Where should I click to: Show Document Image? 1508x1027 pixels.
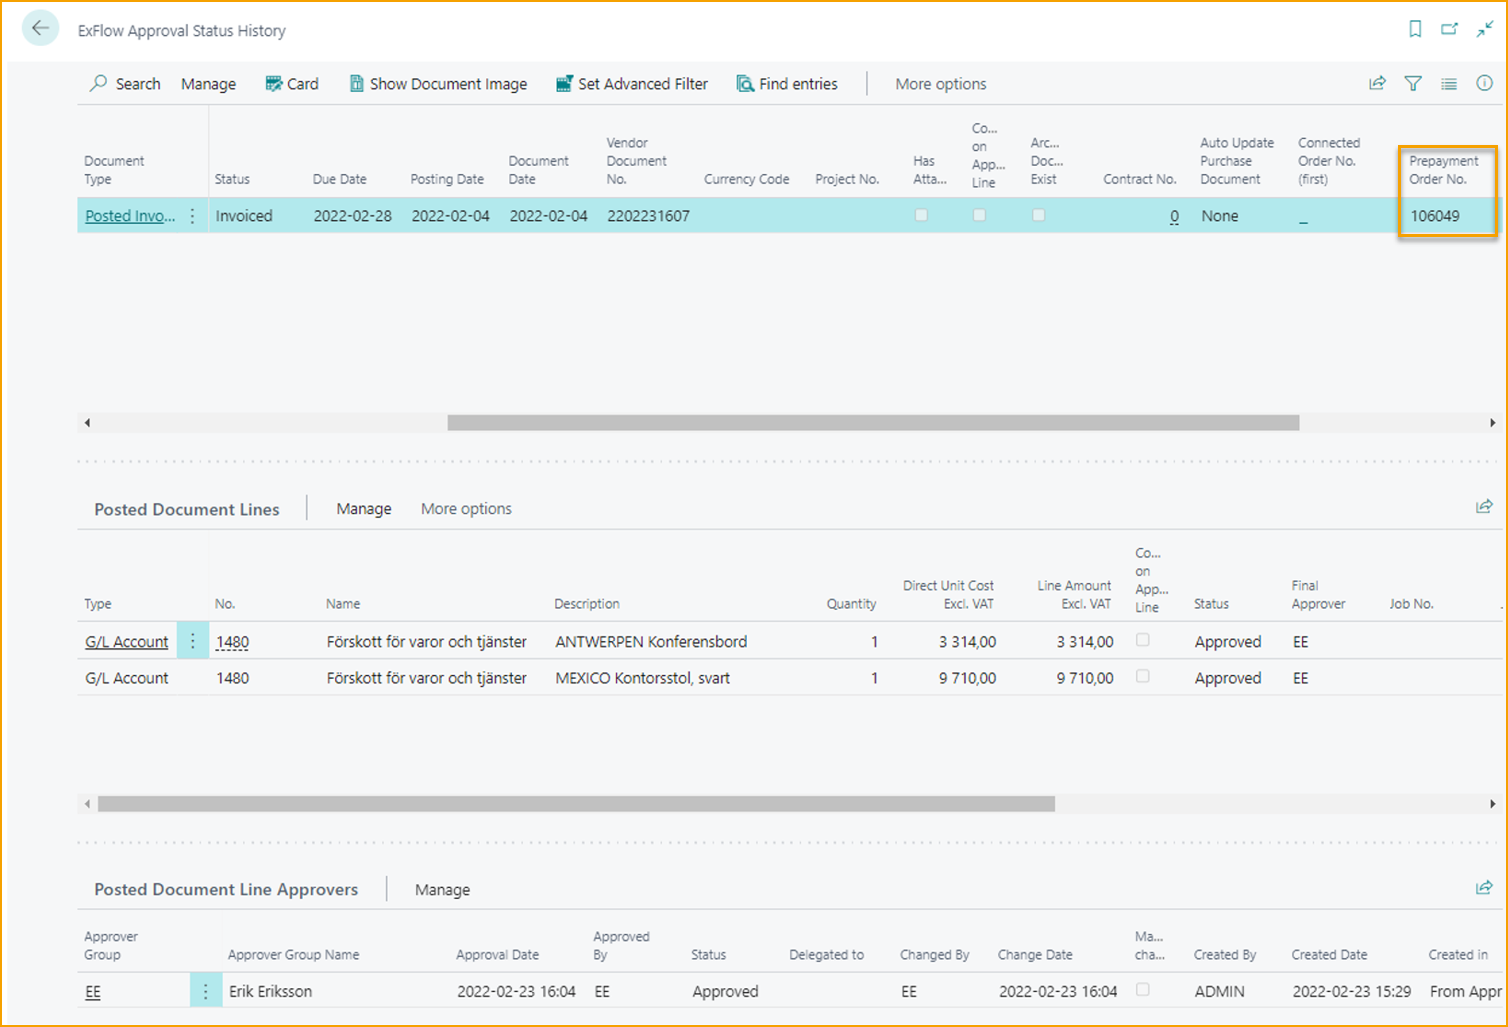[438, 84]
